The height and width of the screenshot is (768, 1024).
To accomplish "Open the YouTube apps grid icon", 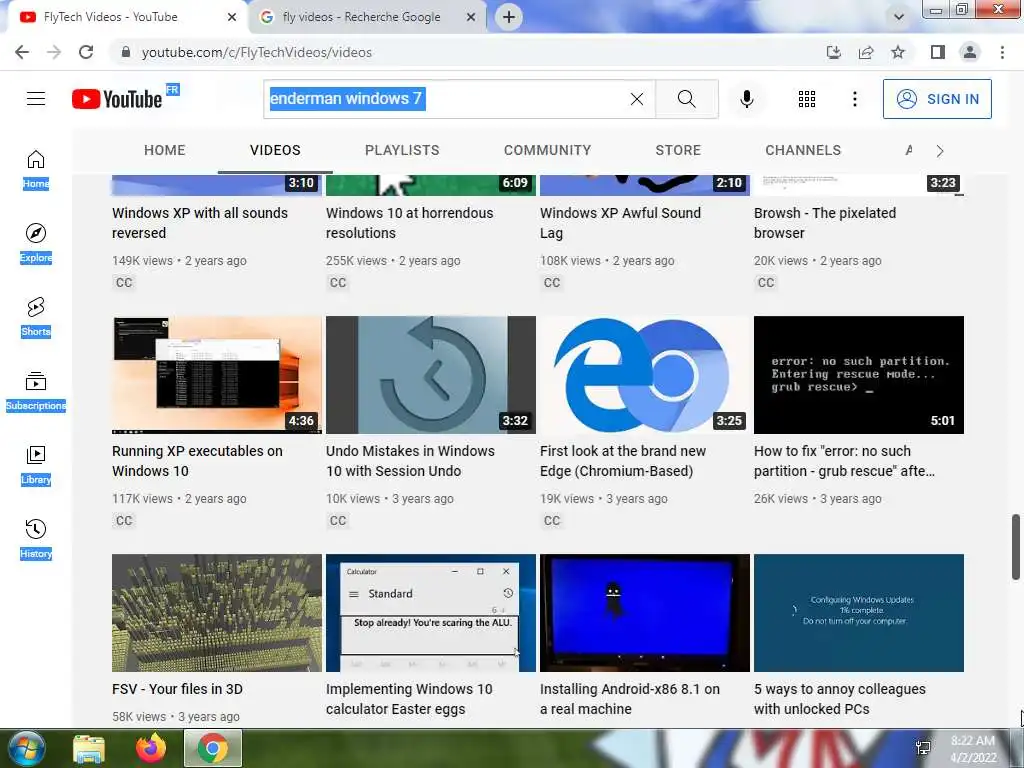I will point(807,99).
